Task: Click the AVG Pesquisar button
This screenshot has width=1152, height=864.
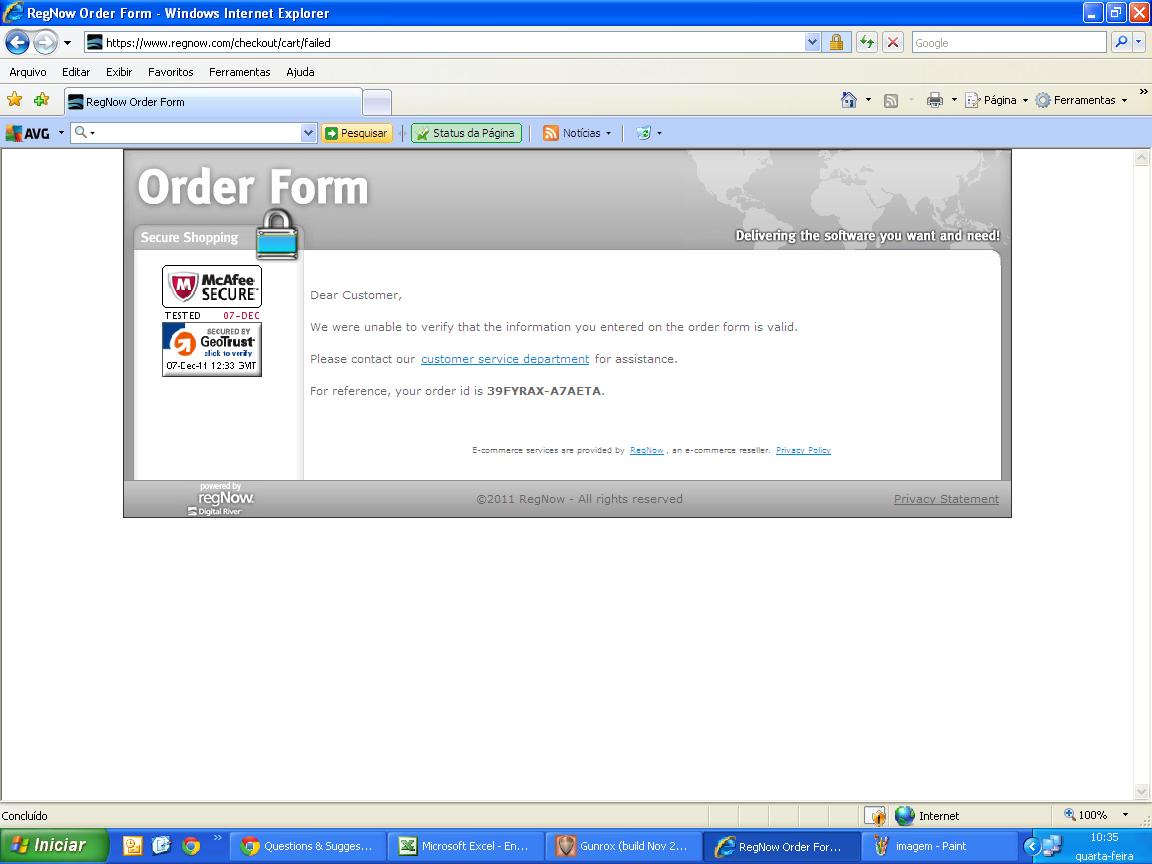Action: pos(357,133)
